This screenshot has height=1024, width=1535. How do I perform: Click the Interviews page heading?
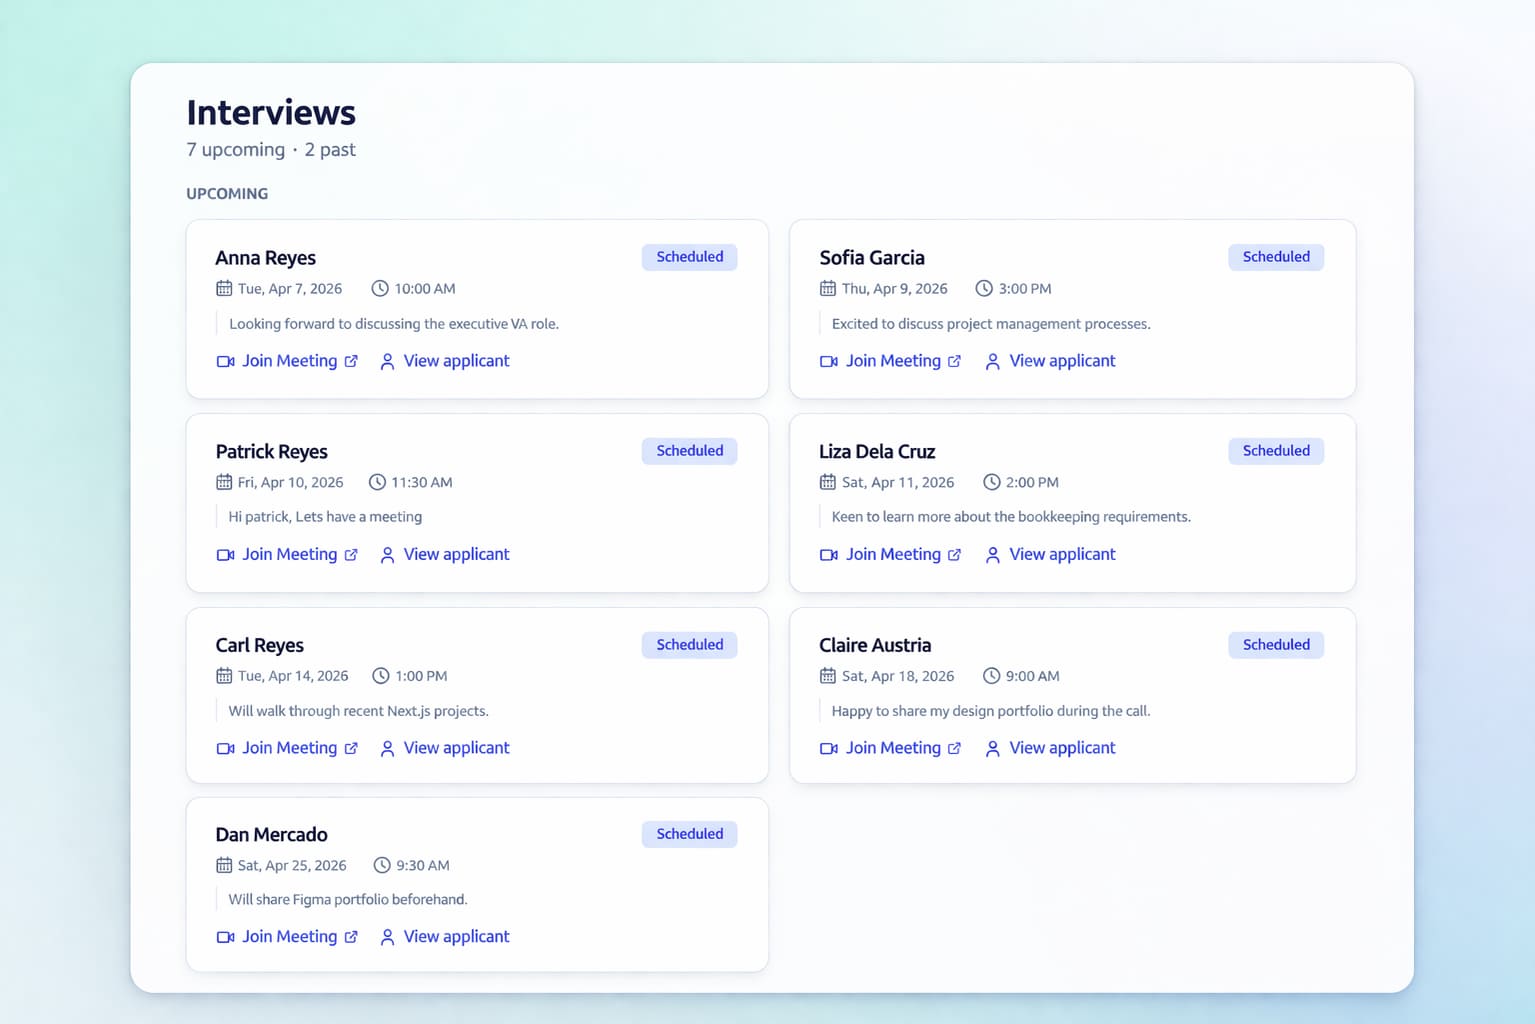tap(270, 113)
